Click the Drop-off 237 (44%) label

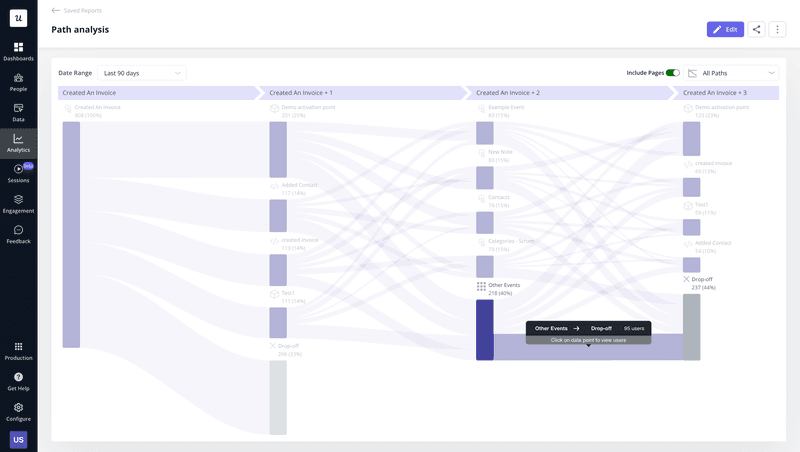click(x=704, y=284)
